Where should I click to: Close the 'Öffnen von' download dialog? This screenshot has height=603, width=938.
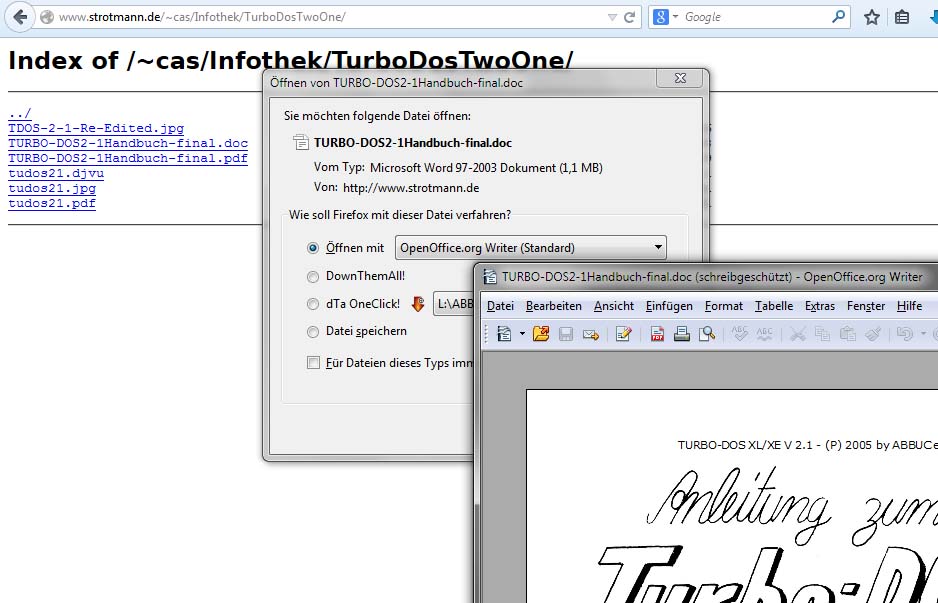click(x=680, y=78)
